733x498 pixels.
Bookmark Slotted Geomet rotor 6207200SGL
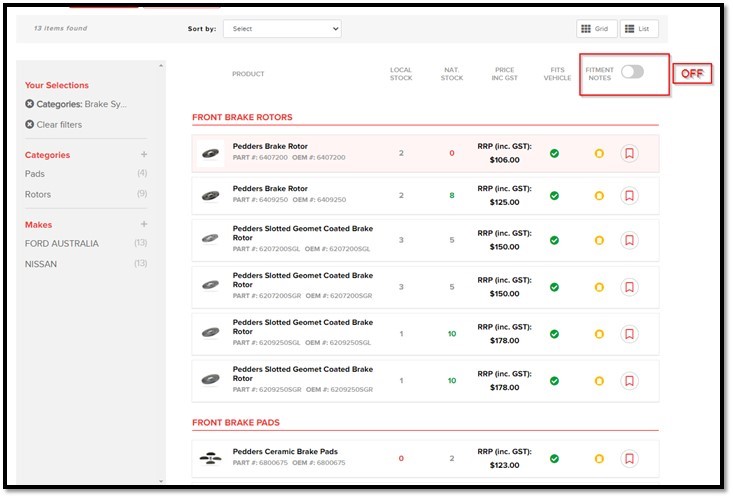click(x=629, y=240)
